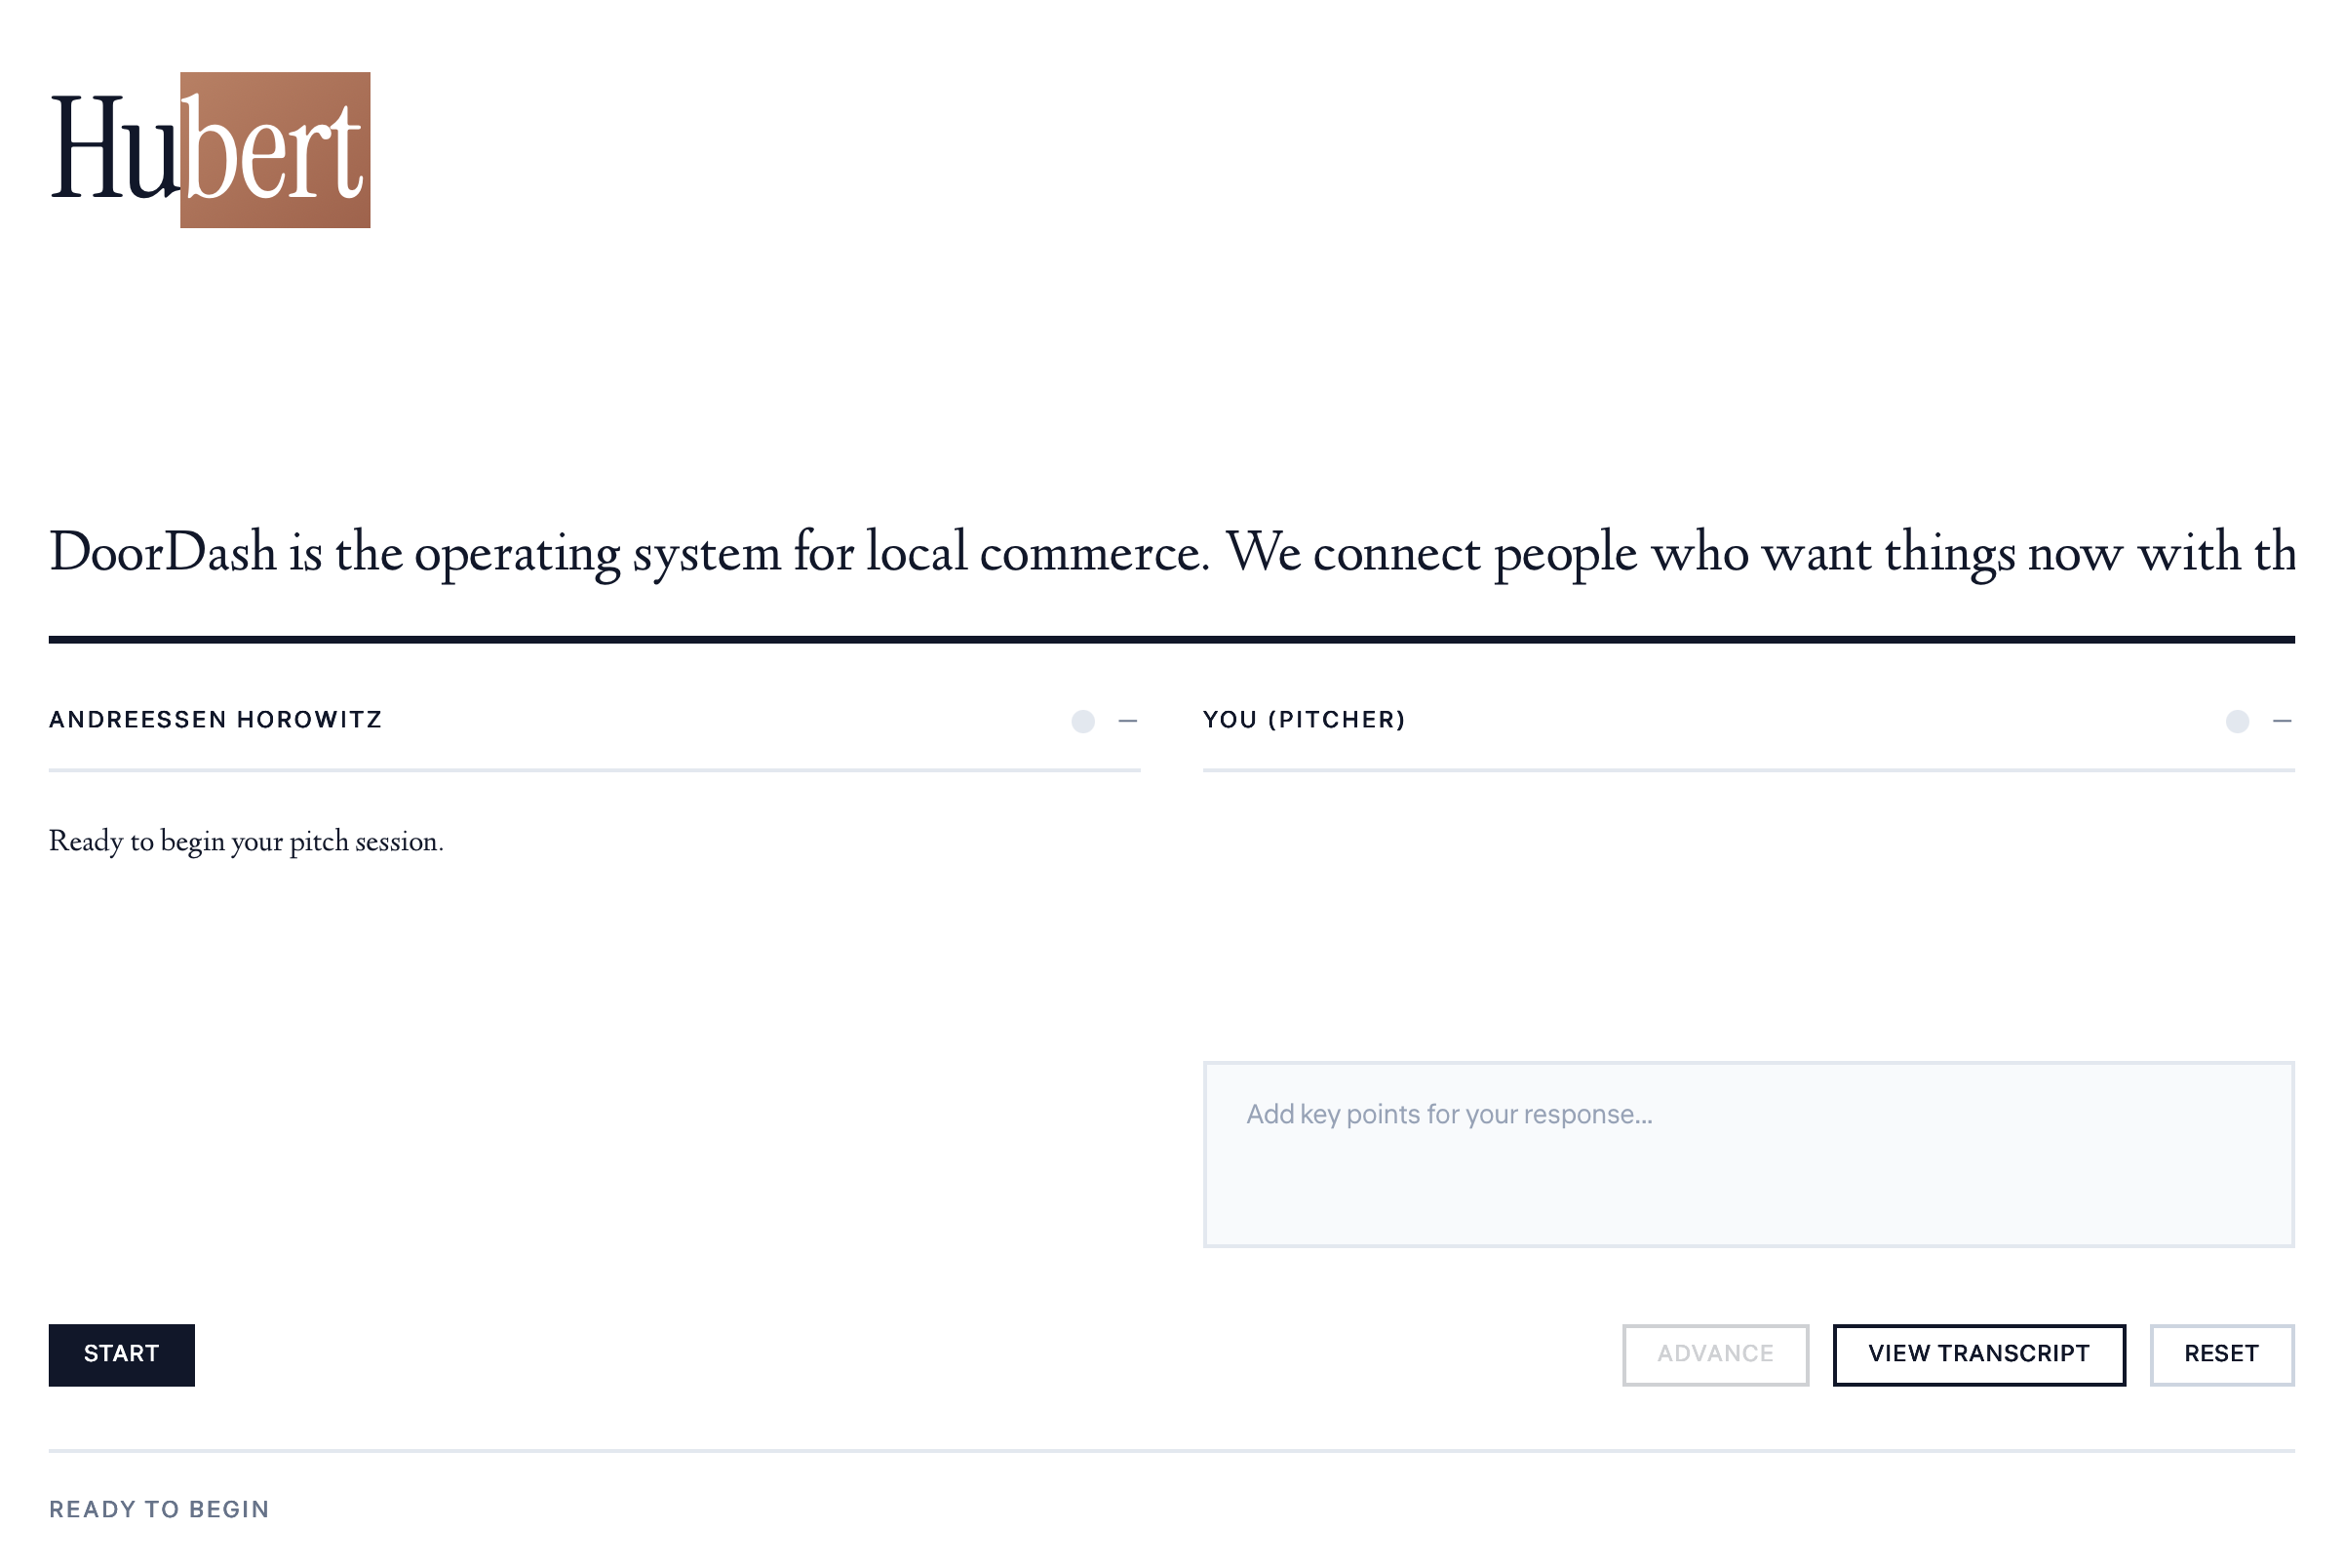The height and width of the screenshot is (1568, 2344).
Task: Click the word DoorDash in the headline
Action: (163, 552)
